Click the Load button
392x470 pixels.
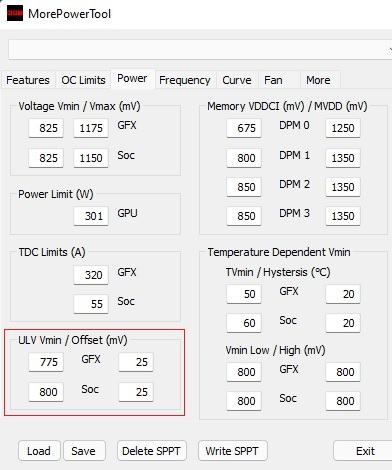[39, 451]
